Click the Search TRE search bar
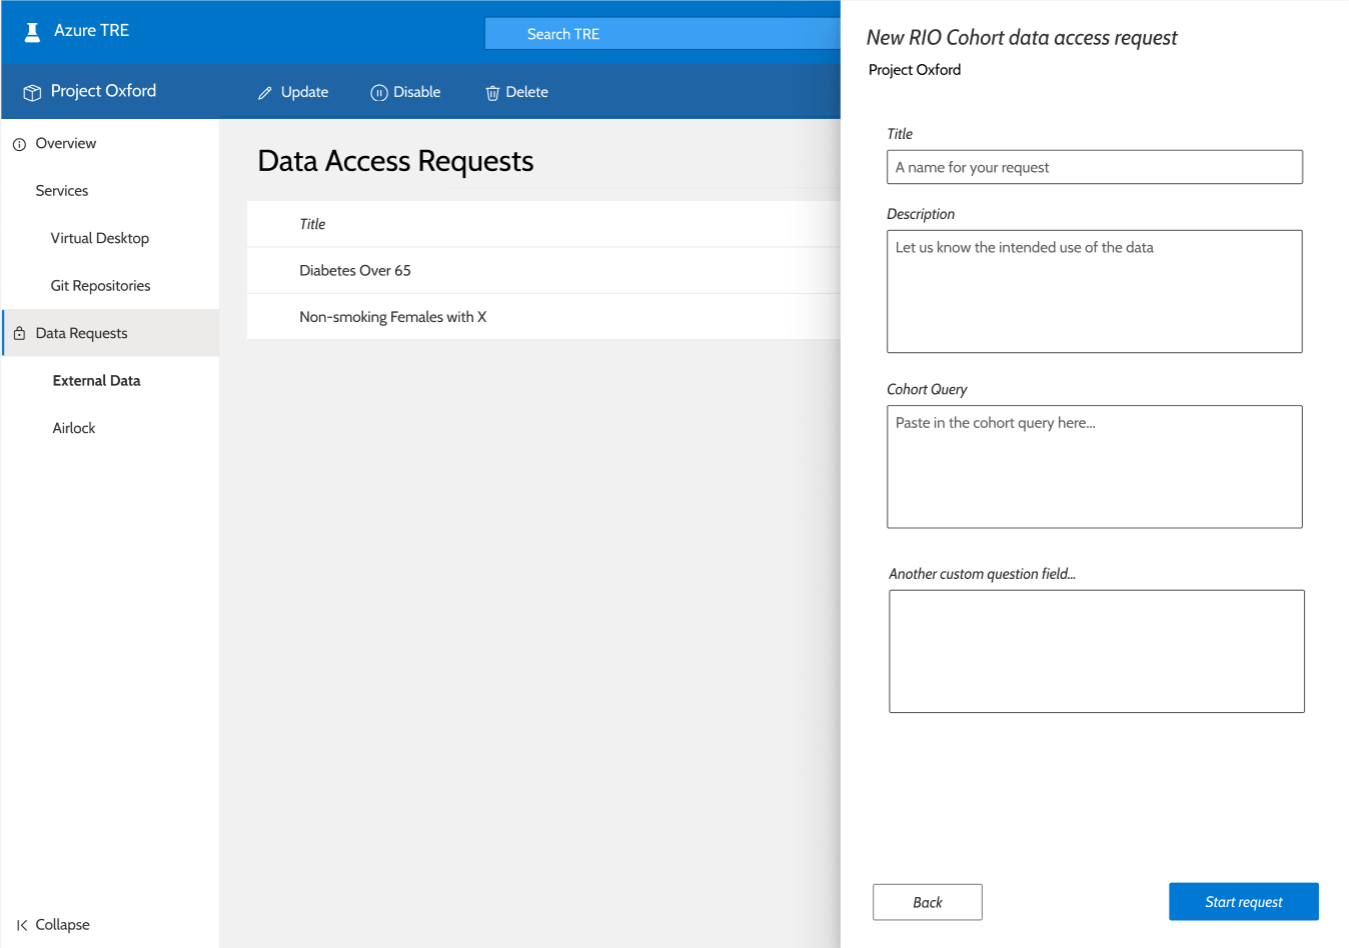This screenshot has width=1349, height=948. (x=660, y=33)
